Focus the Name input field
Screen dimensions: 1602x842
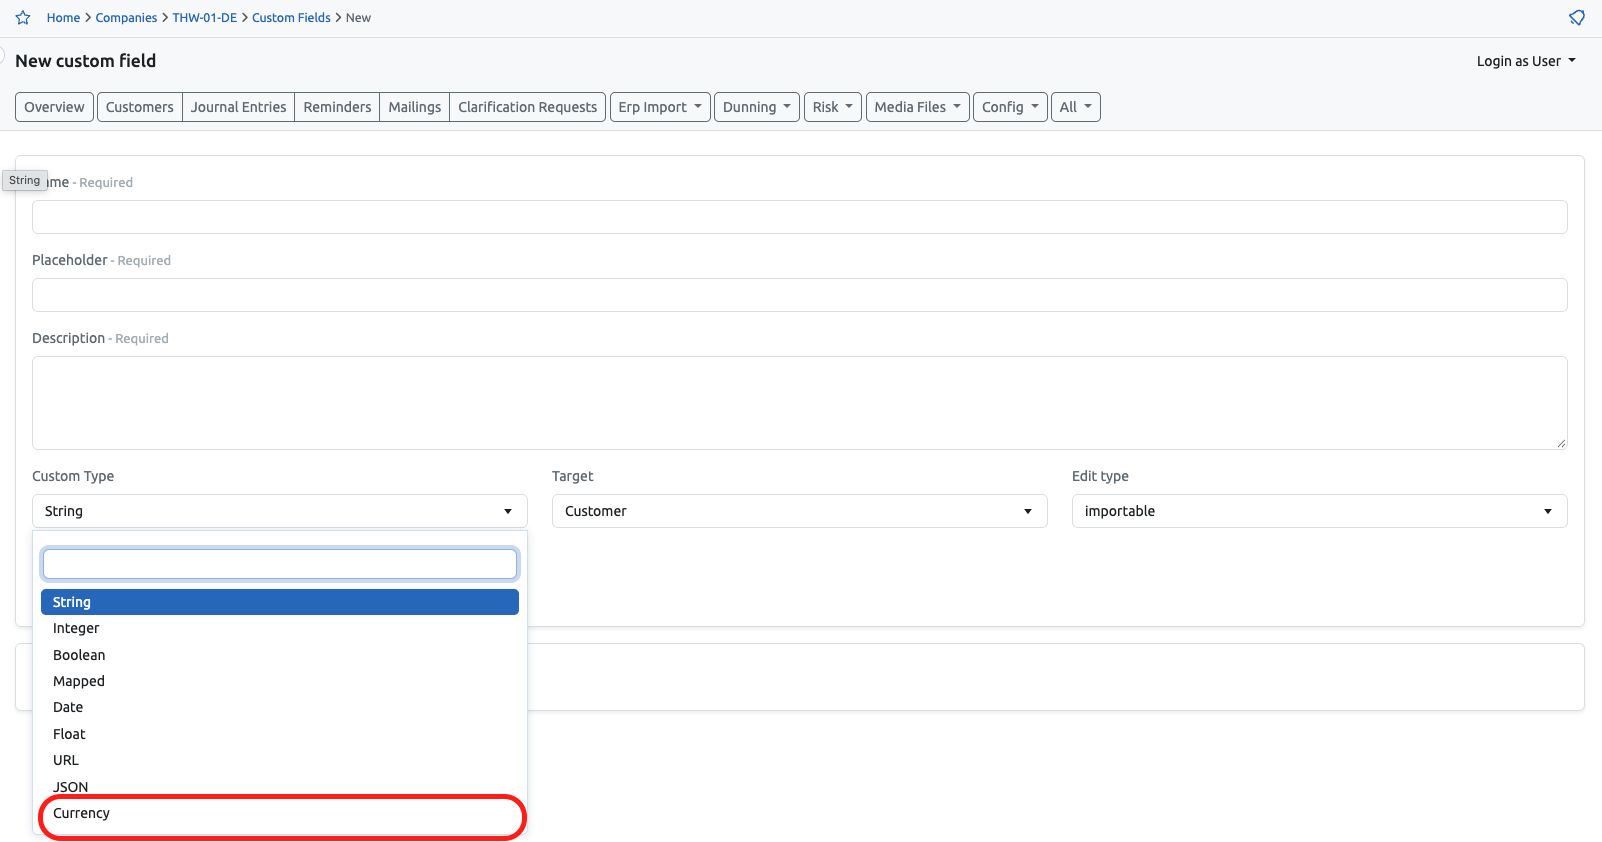pos(800,217)
